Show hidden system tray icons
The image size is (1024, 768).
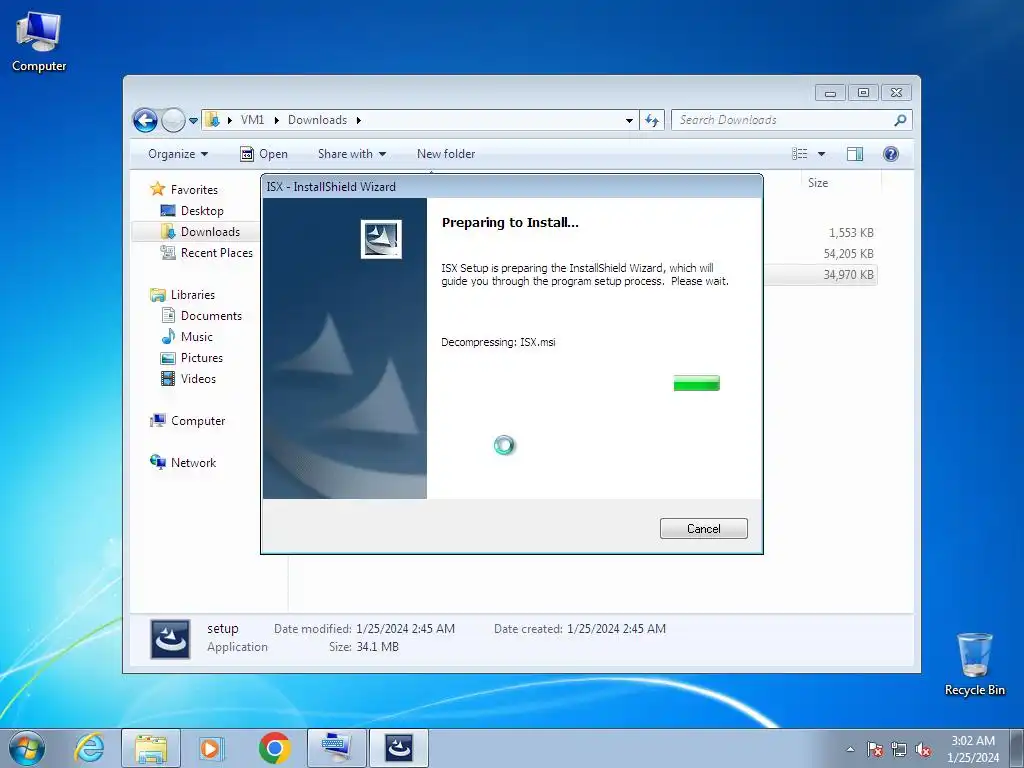click(x=850, y=749)
